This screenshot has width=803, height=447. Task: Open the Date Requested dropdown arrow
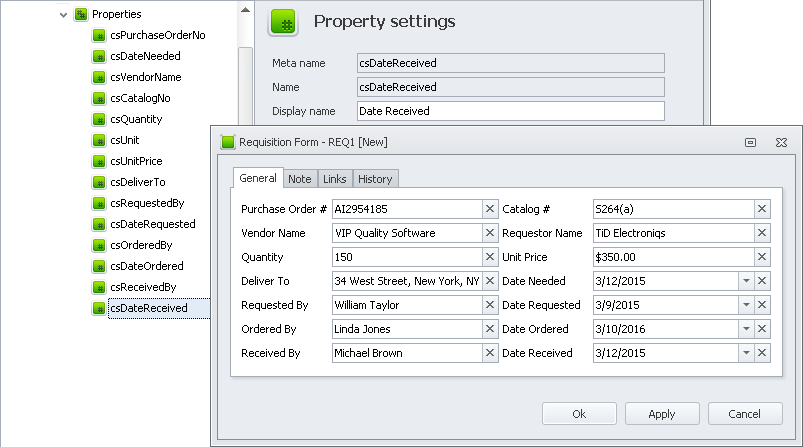[745, 305]
